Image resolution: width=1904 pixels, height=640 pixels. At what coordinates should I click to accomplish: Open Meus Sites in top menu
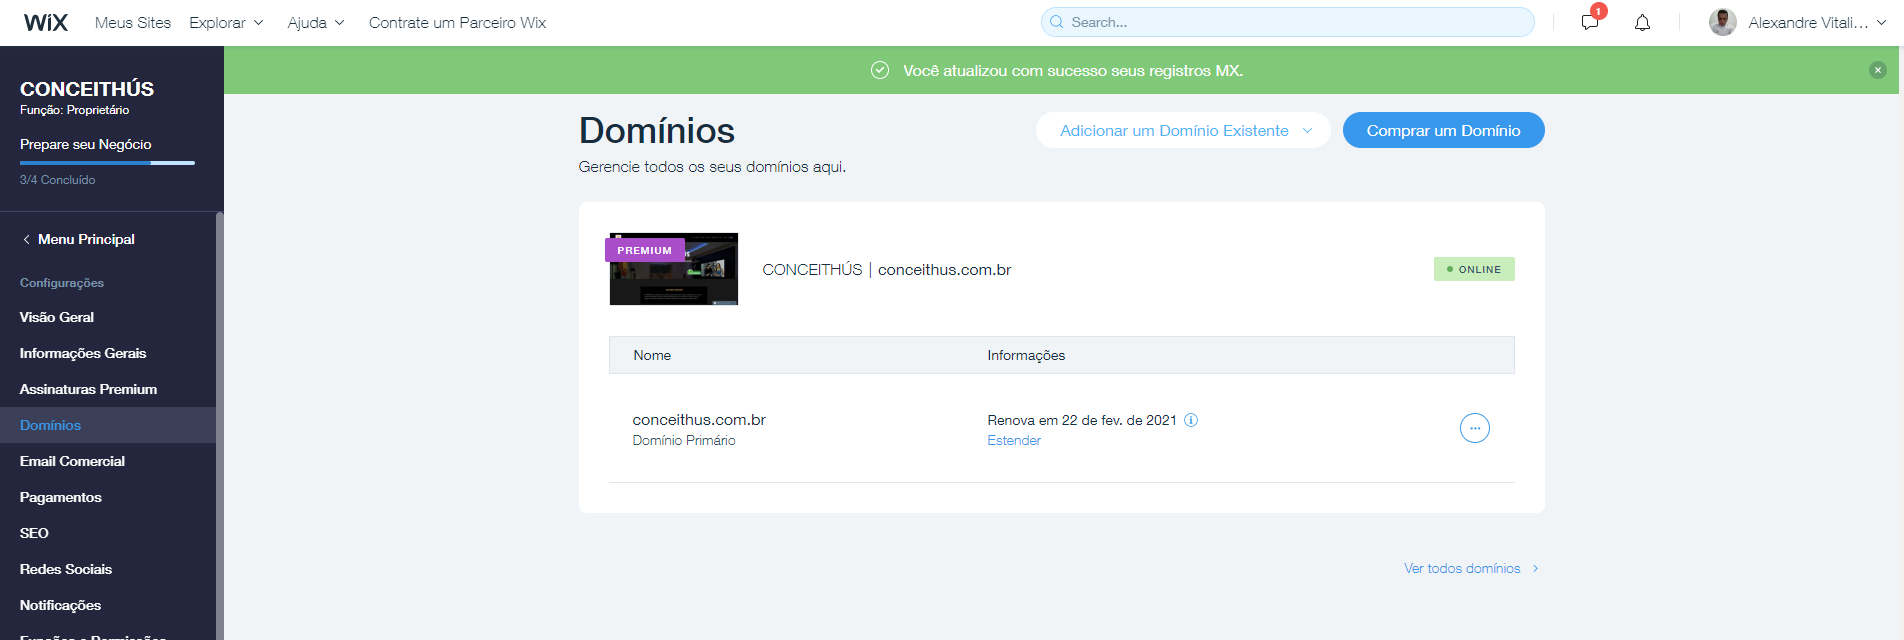point(133,22)
